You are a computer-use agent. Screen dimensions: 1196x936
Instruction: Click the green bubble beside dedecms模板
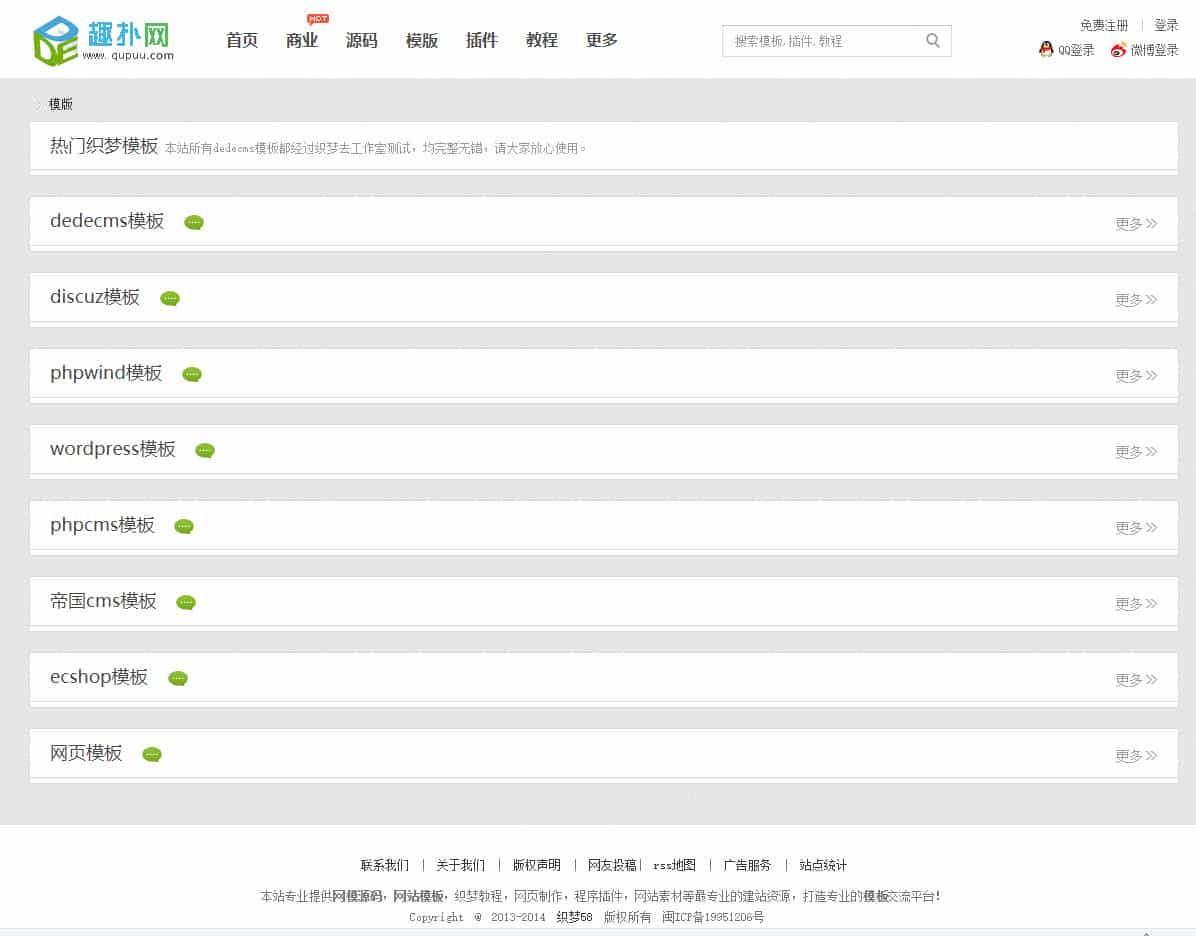point(194,222)
